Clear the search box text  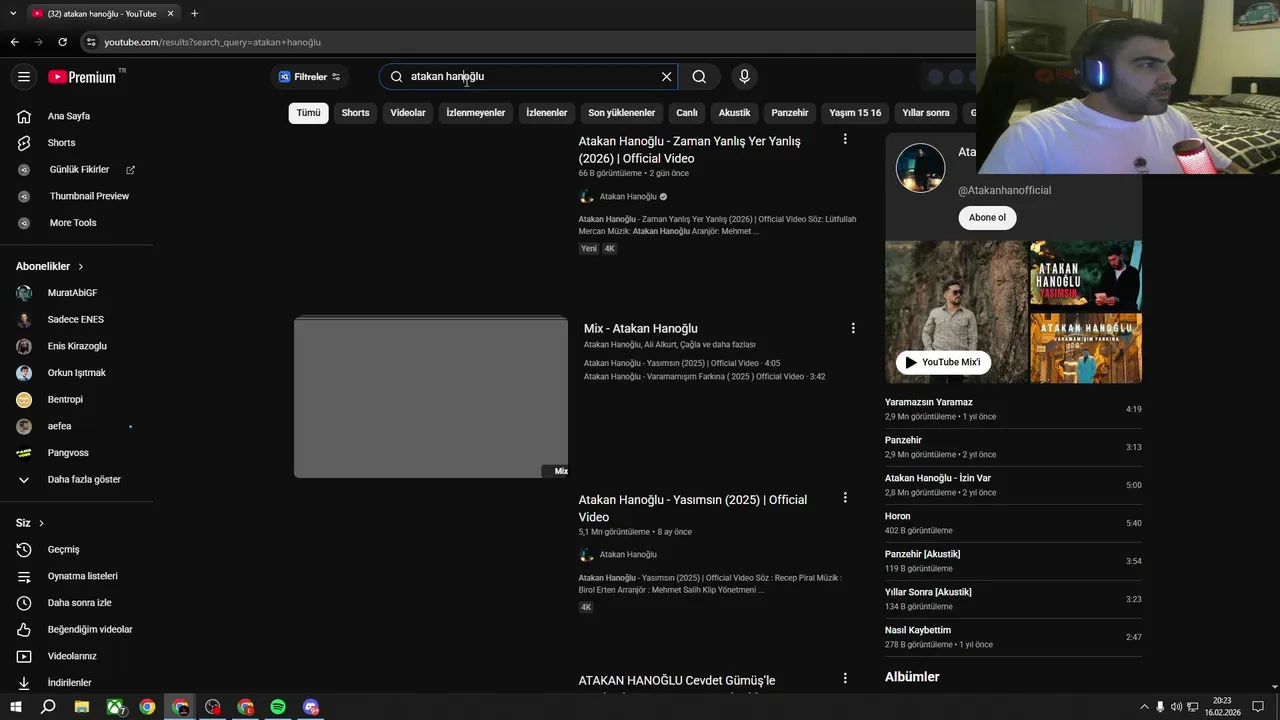point(666,77)
